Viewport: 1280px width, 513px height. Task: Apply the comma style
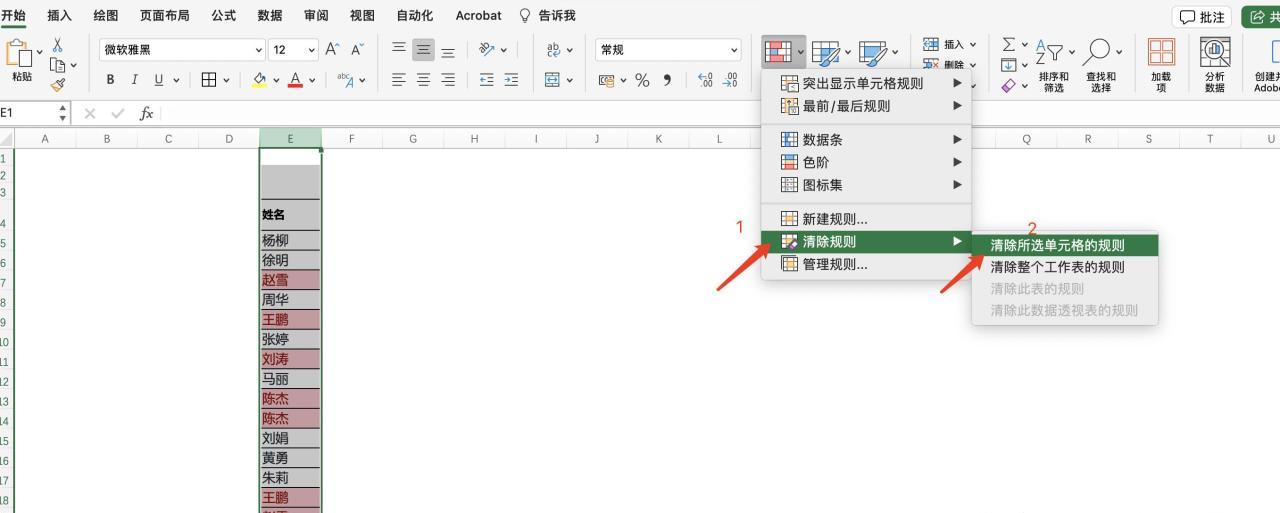(667, 80)
